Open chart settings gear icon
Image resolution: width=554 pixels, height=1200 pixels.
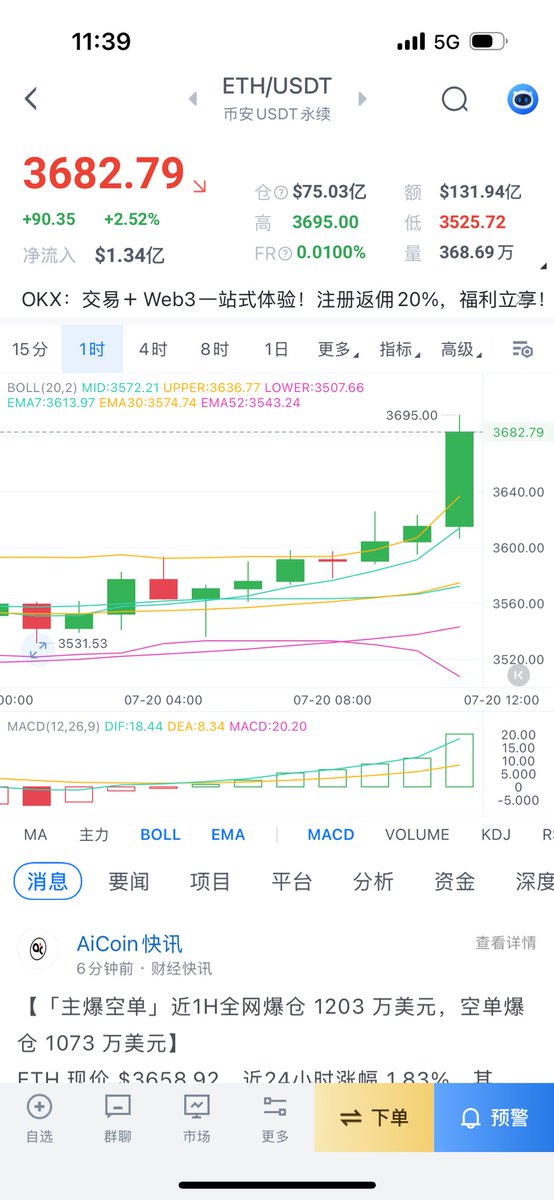point(522,349)
